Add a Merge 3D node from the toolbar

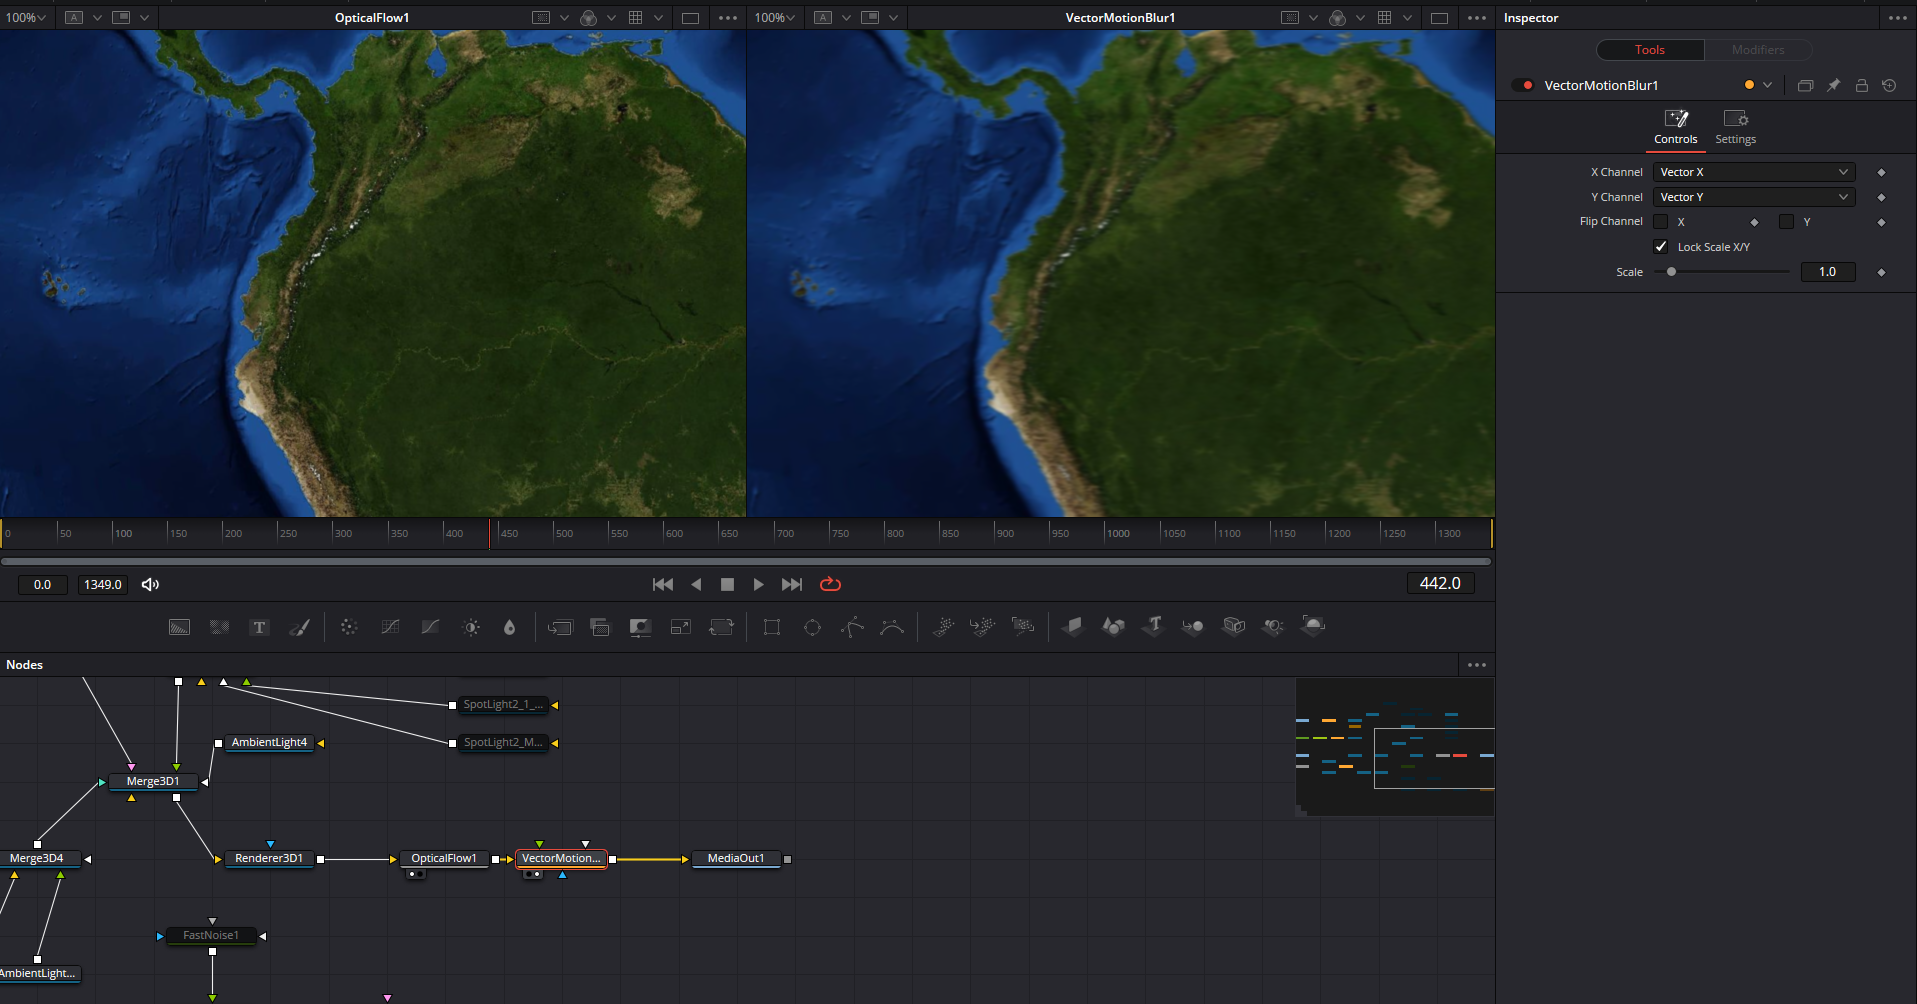coord(1193,627)
